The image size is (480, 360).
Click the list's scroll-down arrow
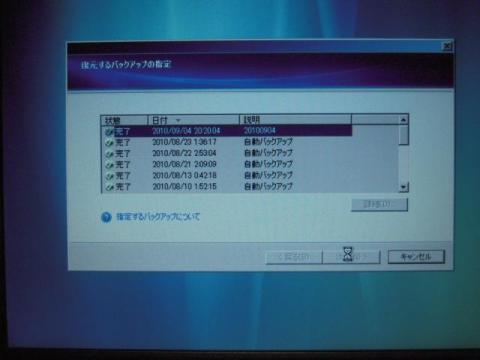click(x=403, y=187)
